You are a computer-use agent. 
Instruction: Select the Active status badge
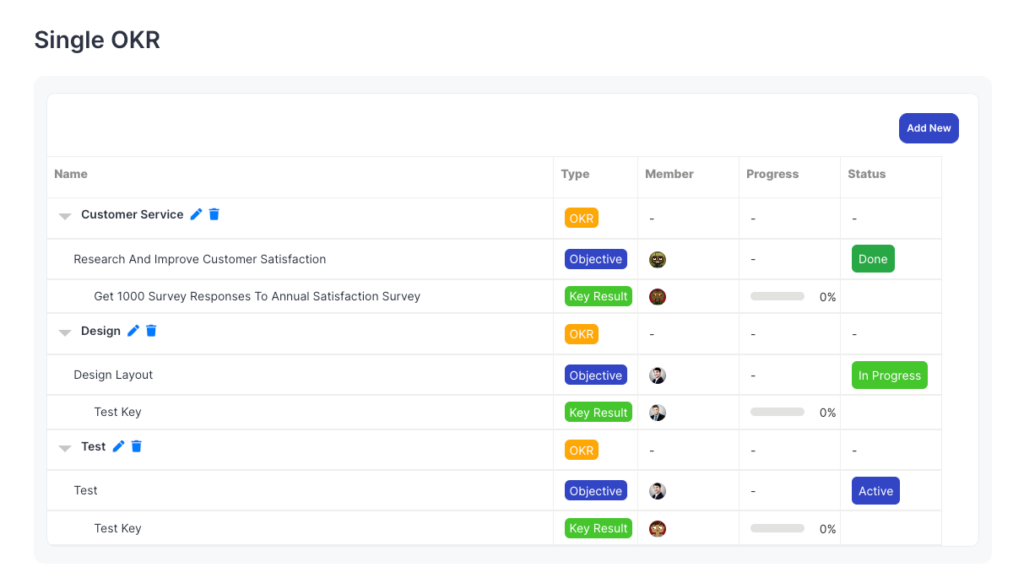coord(875,491)
